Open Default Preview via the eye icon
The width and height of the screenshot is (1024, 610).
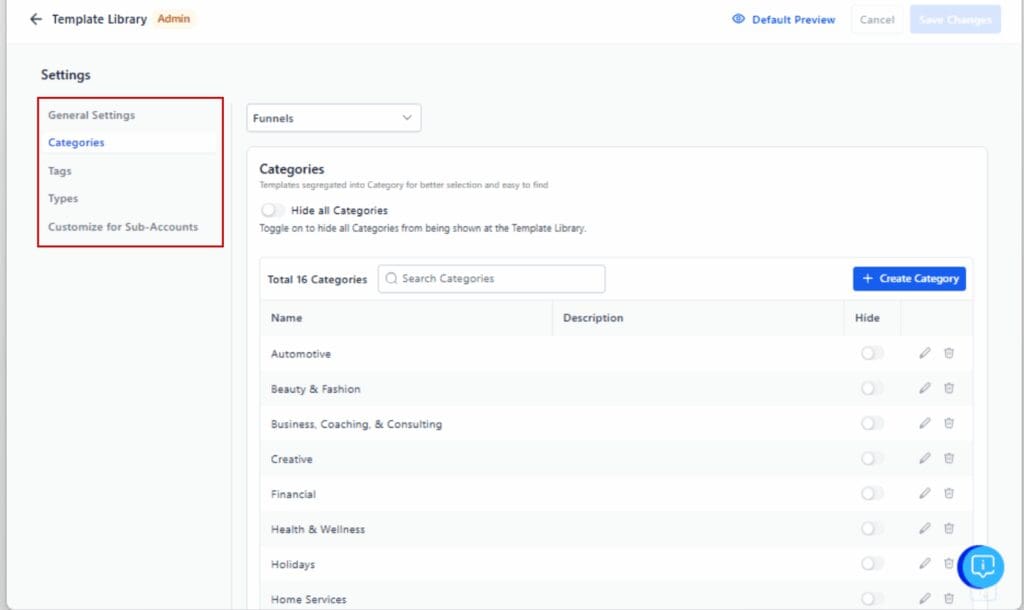[x=738, y=19]
